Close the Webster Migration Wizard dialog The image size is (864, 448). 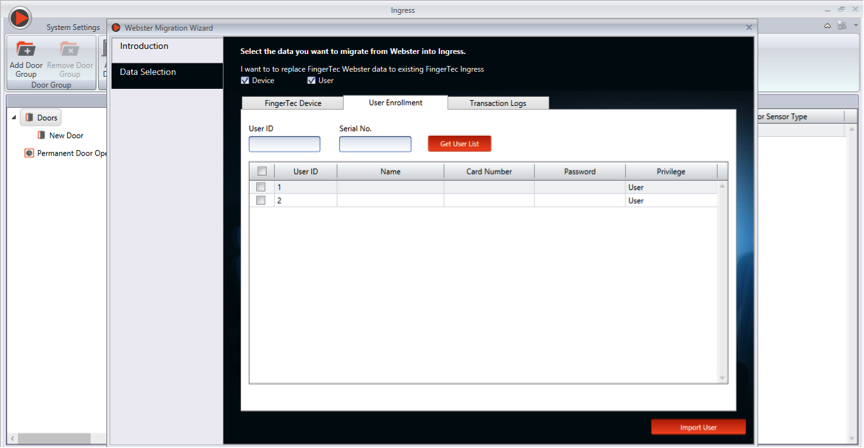[x=749, y=28]
